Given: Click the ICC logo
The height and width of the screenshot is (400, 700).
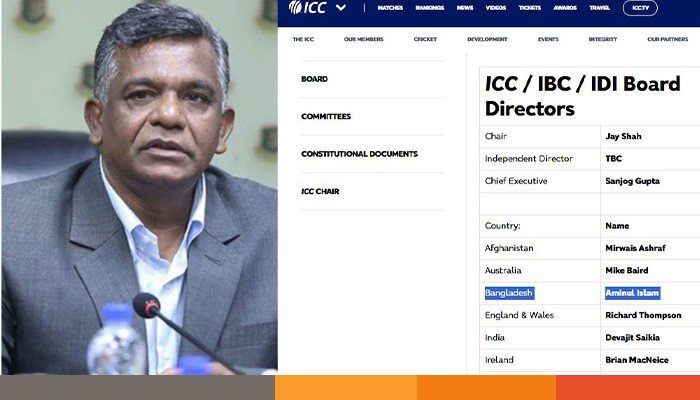Looking at the screenshot, I should (308, 7).
